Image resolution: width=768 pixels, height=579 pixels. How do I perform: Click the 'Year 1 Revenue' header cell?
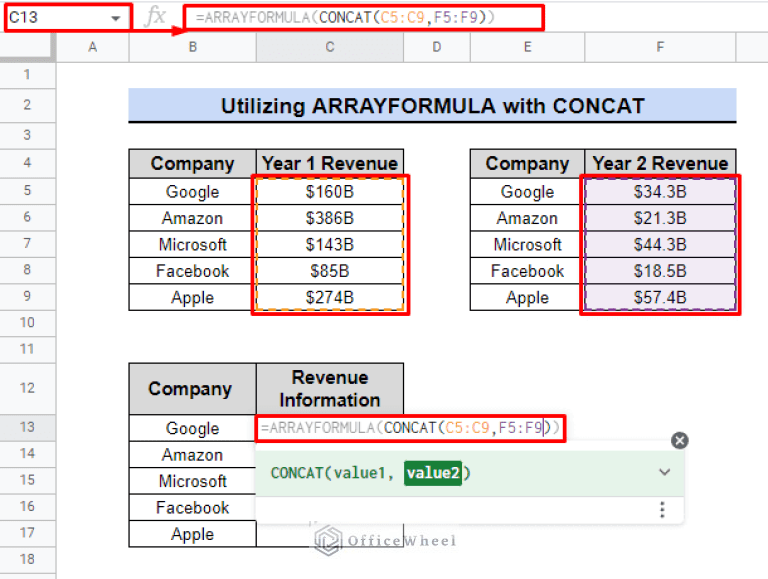[330, 164]
